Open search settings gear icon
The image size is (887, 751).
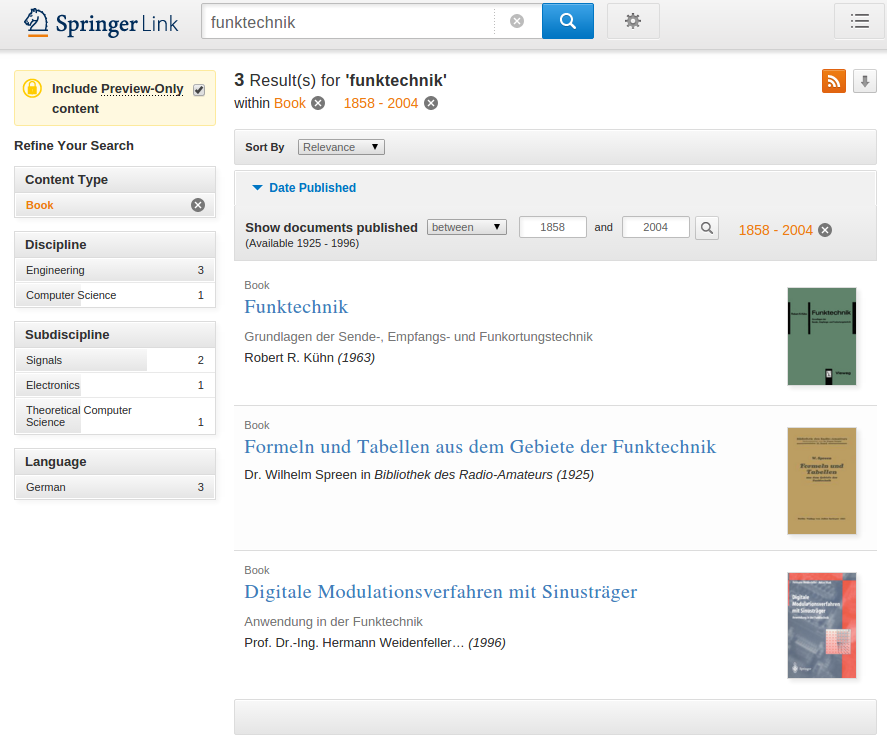pyautogui.click(x=632, y=21)
